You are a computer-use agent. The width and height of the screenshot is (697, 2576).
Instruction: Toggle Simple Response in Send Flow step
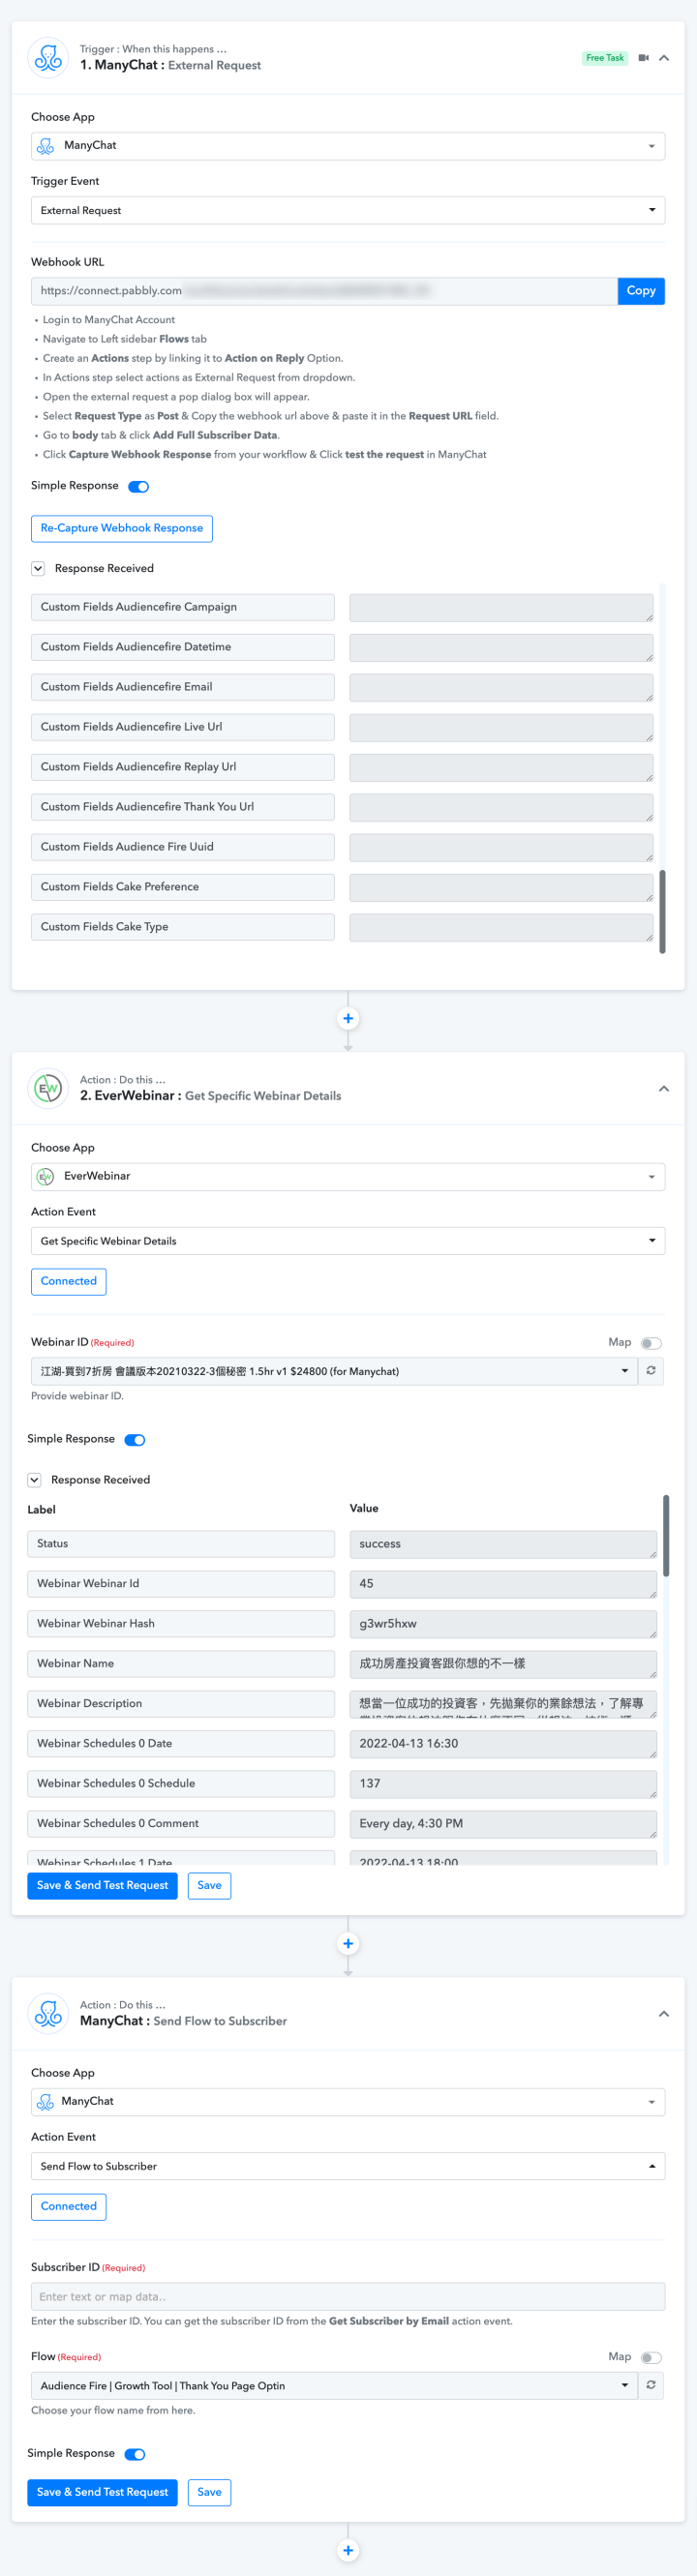(x=135, y=2454)
